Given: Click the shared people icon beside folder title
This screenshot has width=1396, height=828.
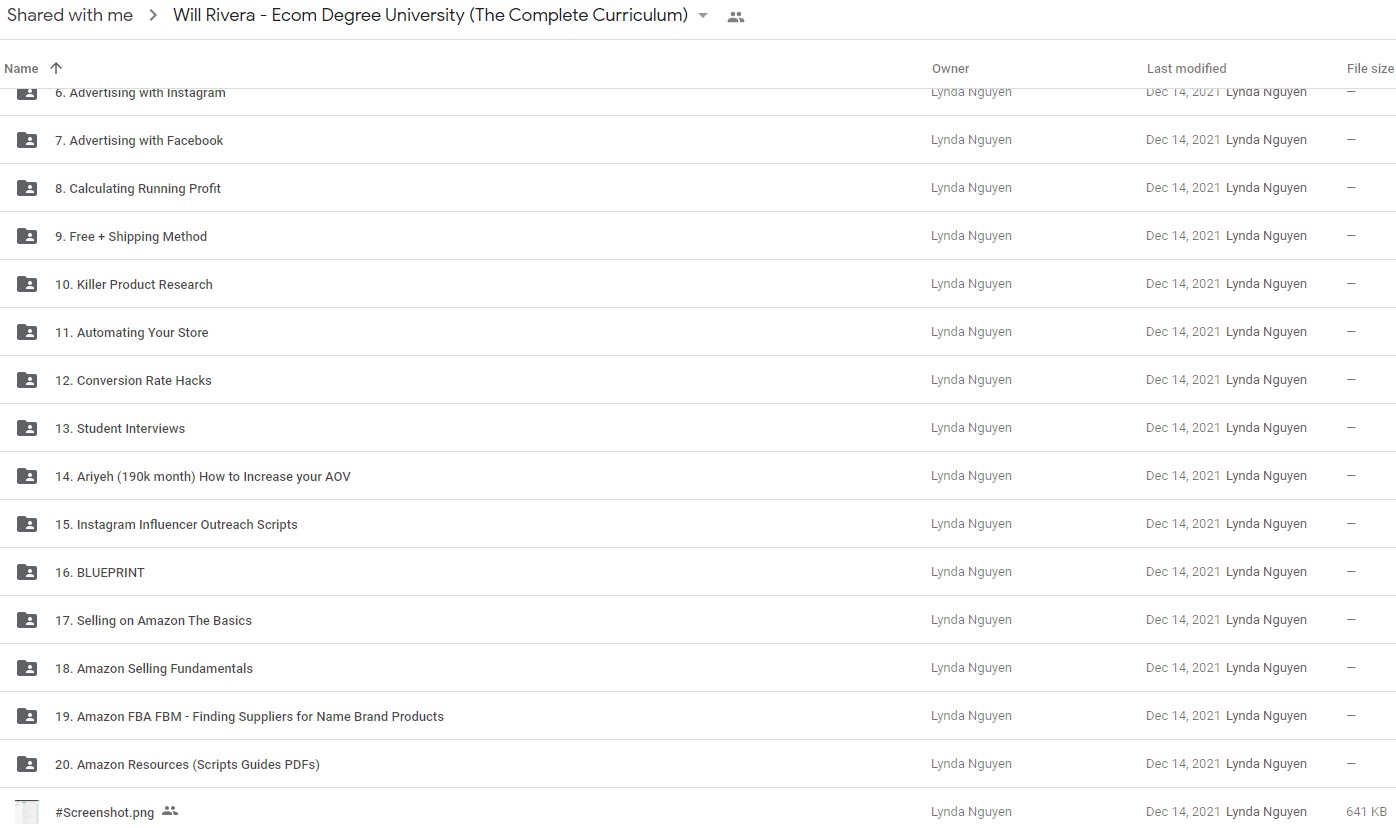Looking at the screenshot, I should (736, 17).
